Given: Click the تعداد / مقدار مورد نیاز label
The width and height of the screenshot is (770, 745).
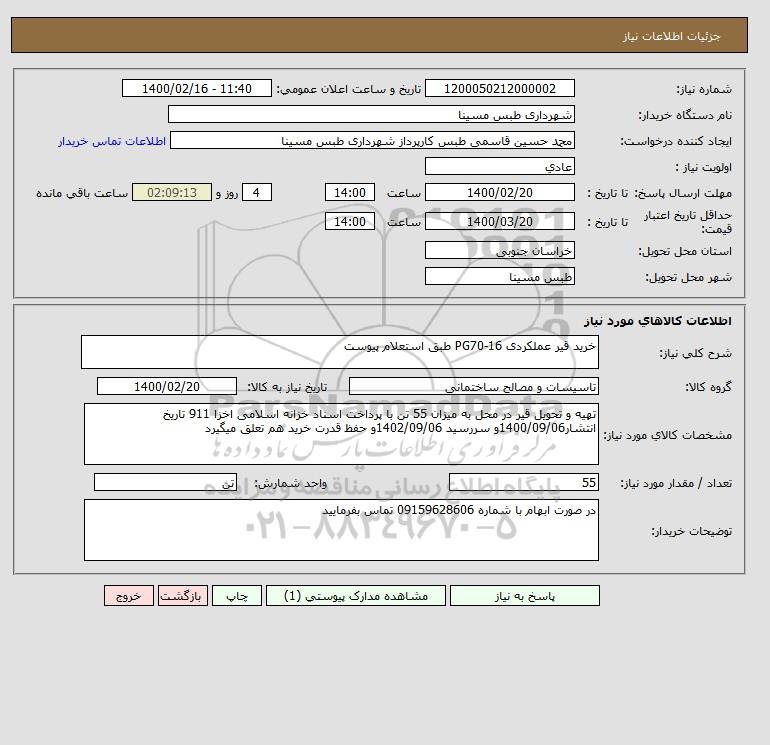Looking at the screenshot, I should 676,483.
